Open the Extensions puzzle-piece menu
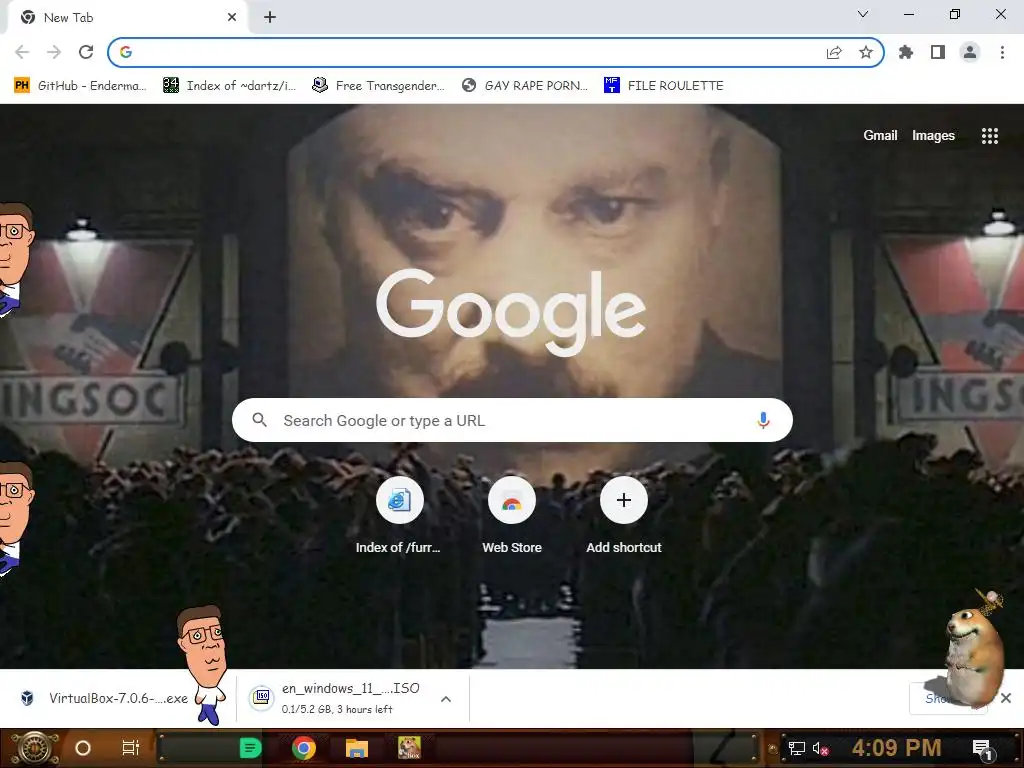1024x768 pixels. coord(906,52)
